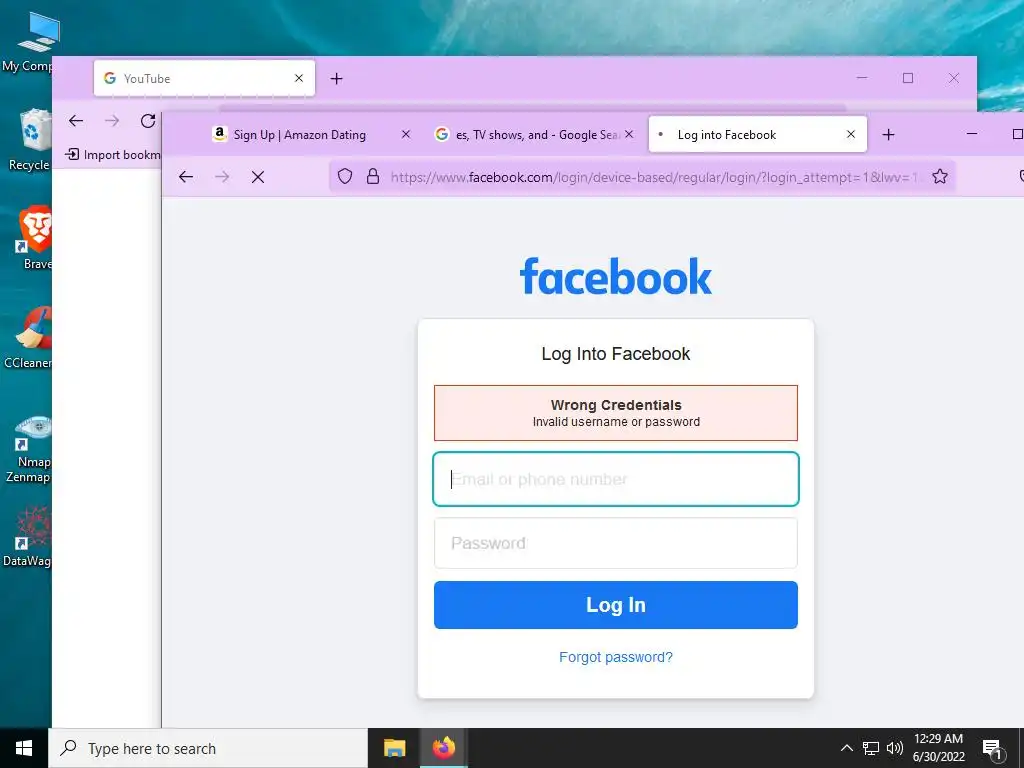Stop loading the Facebook page
The width and height of the screenshot is (1024, 768).
pyautogui.click(x=258, y=177)
